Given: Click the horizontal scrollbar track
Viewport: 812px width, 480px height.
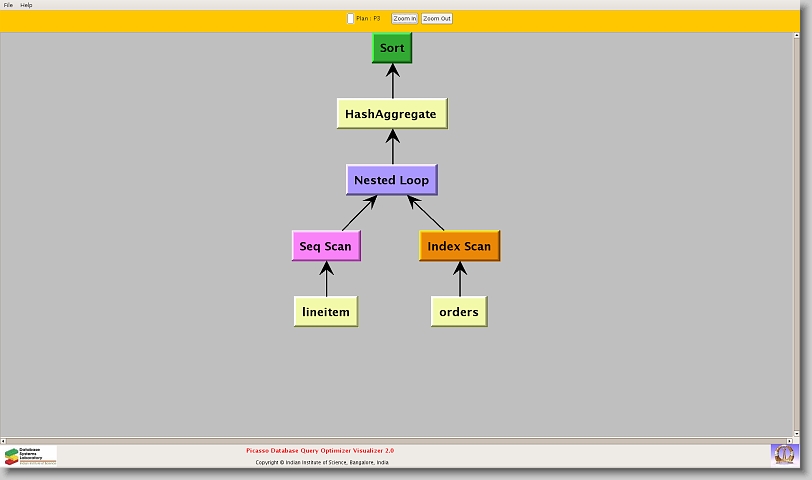Looking at the screenshot, I should coord(400,440).
